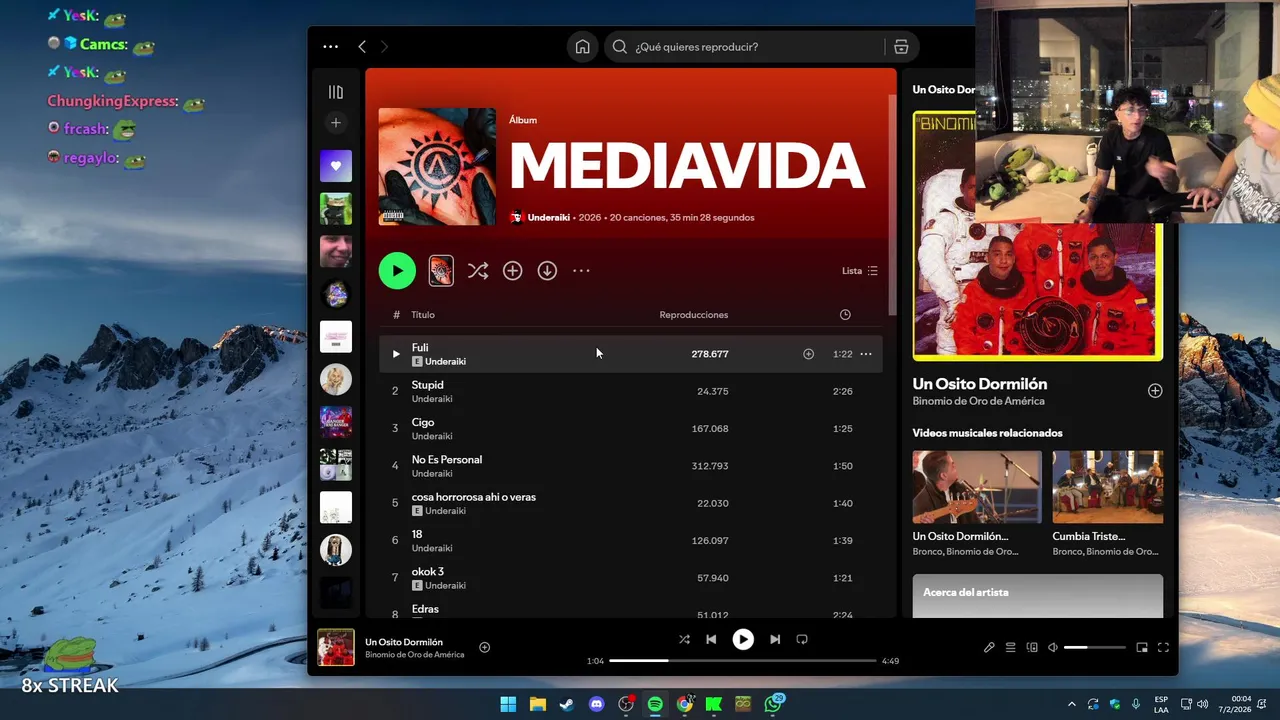Screen dimensions: 1280x720
Task: Open connect to a device
Action: (1032, 647)
